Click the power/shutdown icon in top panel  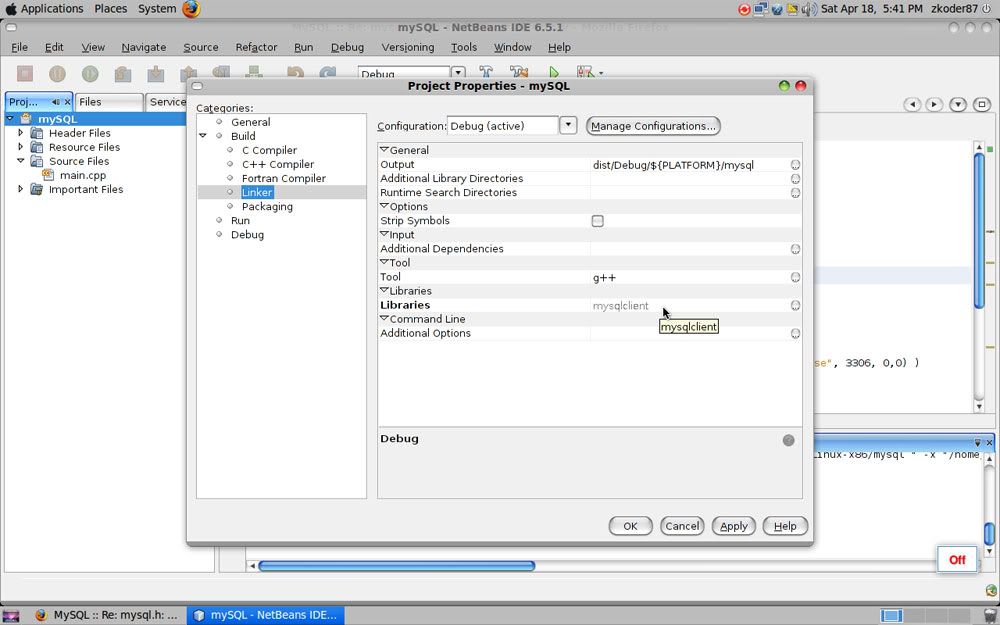coord(987,9)
